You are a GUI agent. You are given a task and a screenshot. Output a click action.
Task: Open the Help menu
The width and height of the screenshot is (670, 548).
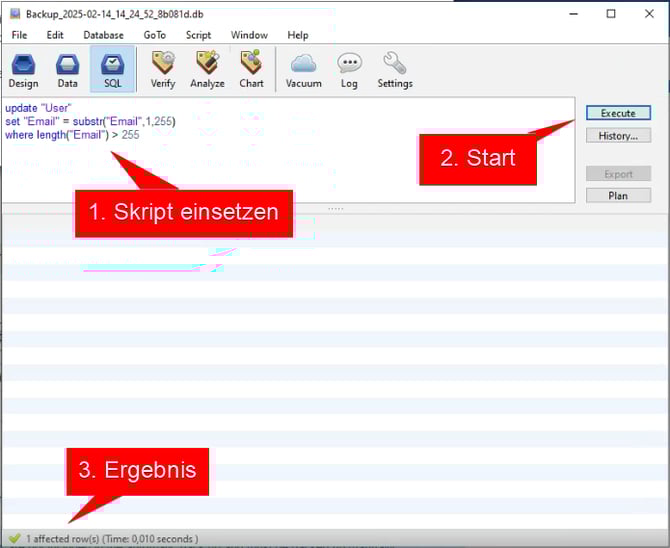click(x=298, y=35)
